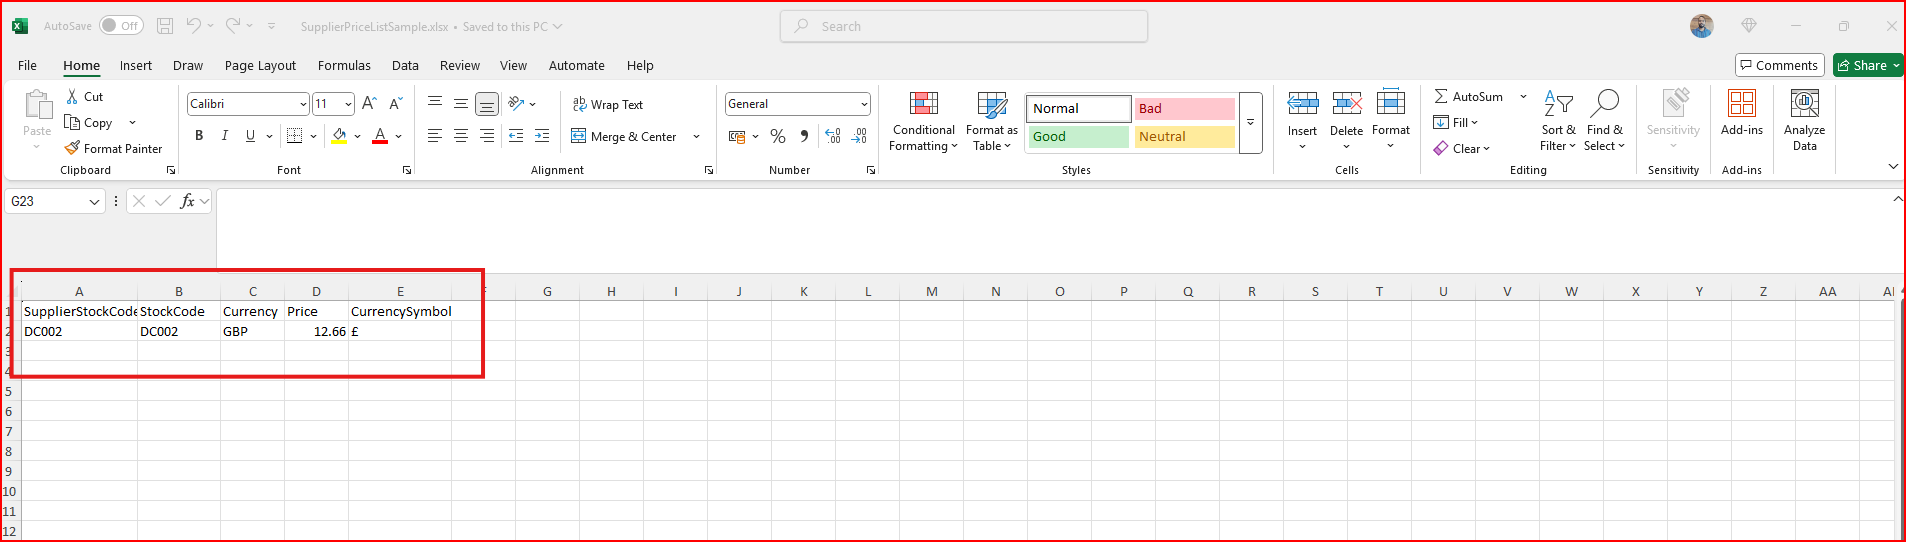This screenshot has height=542, width=1906.
Task: Toggle Center horizontal alignment
Action: (461, 136)
